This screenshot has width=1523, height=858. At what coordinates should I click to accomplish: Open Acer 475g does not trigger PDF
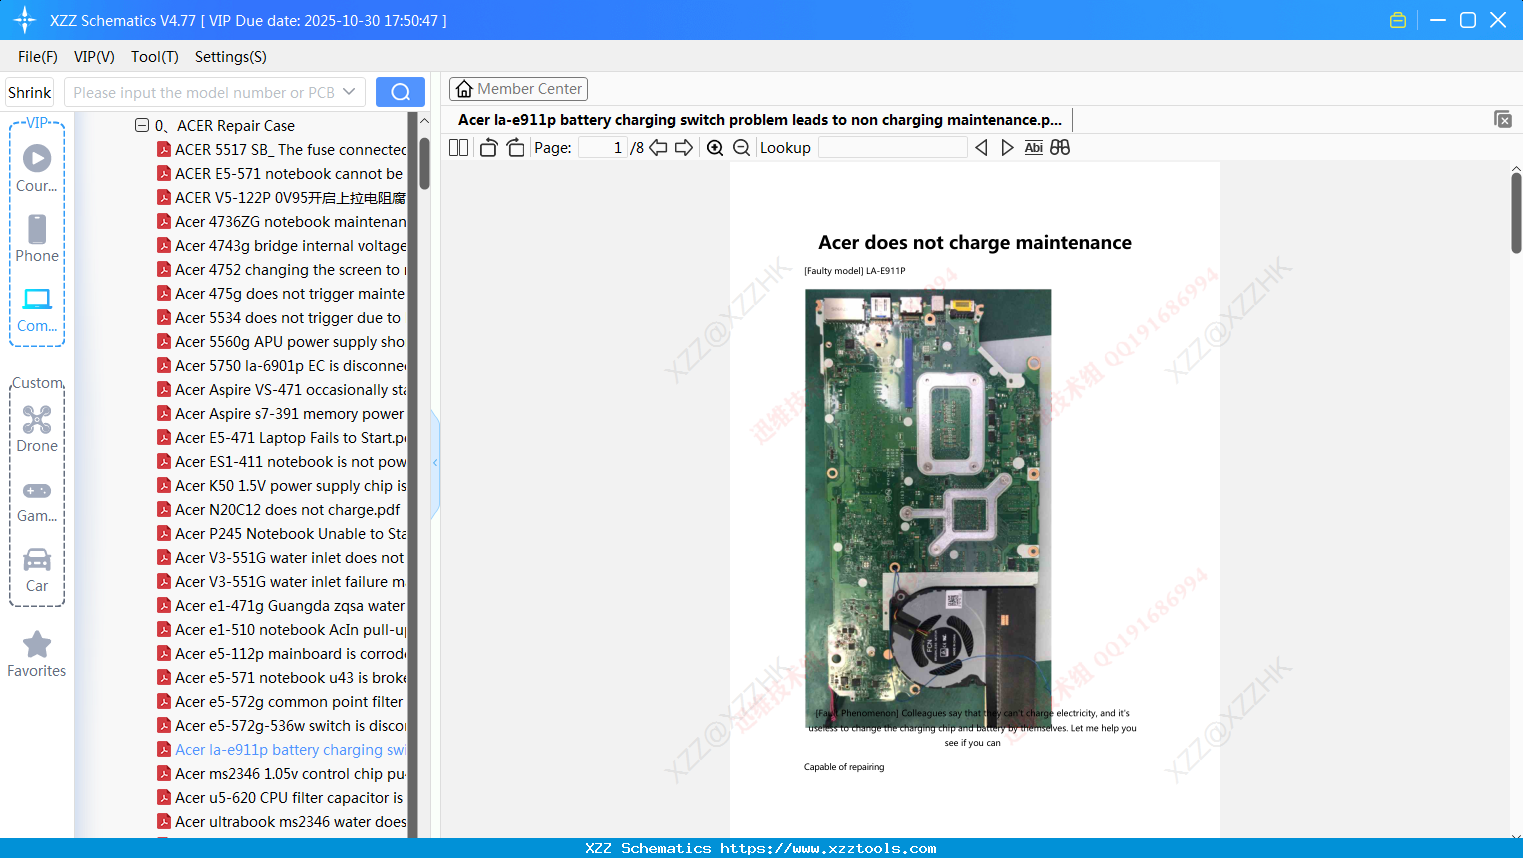point(281,294)
